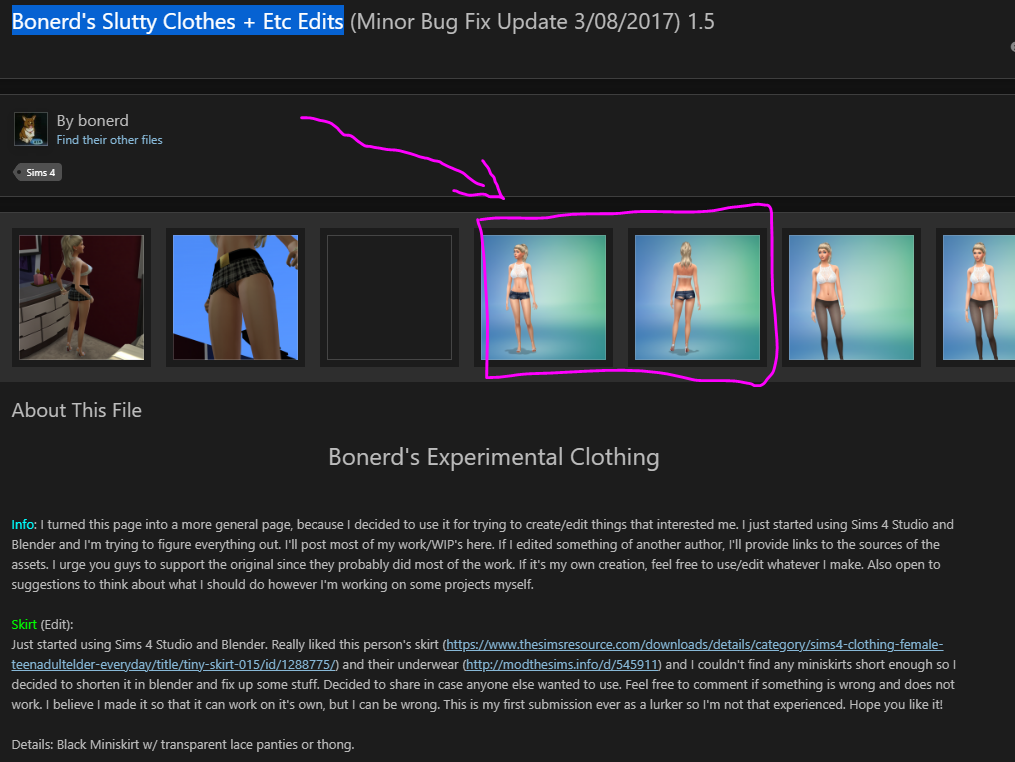Click the 'About This File' heading
The width and height of the screenshot is (1015, 762).
pyautogui.click(x=76, y=410)
